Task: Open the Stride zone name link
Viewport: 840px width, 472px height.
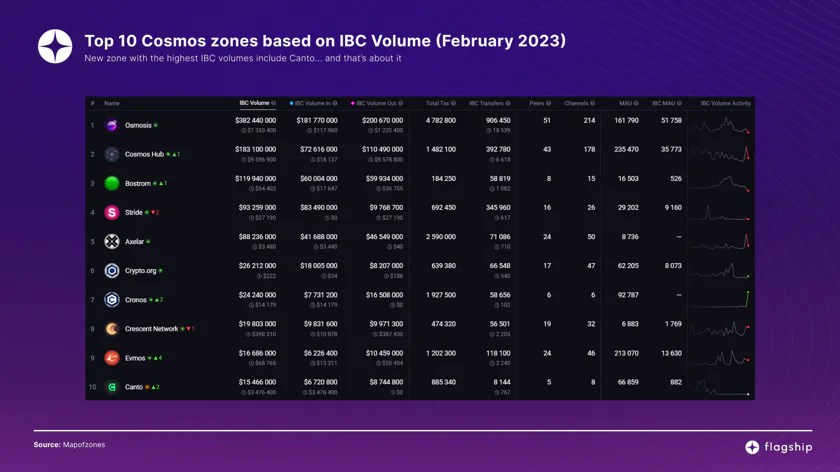Action: tap(133, 212)
